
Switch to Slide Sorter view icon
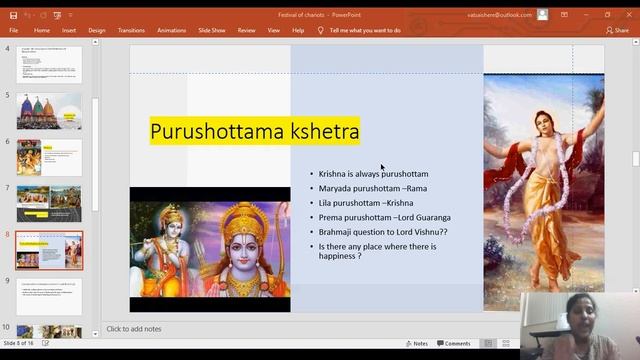point(506,344)
